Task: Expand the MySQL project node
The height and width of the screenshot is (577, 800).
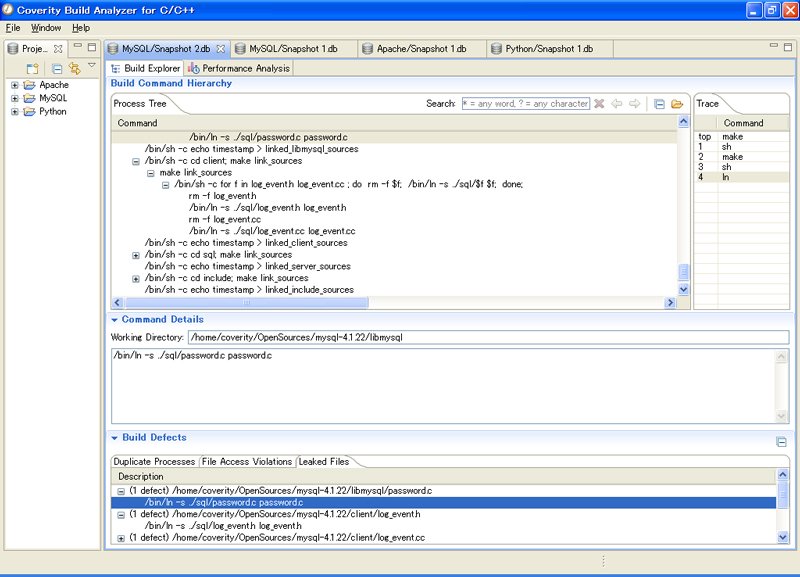Action: (15, 98)
